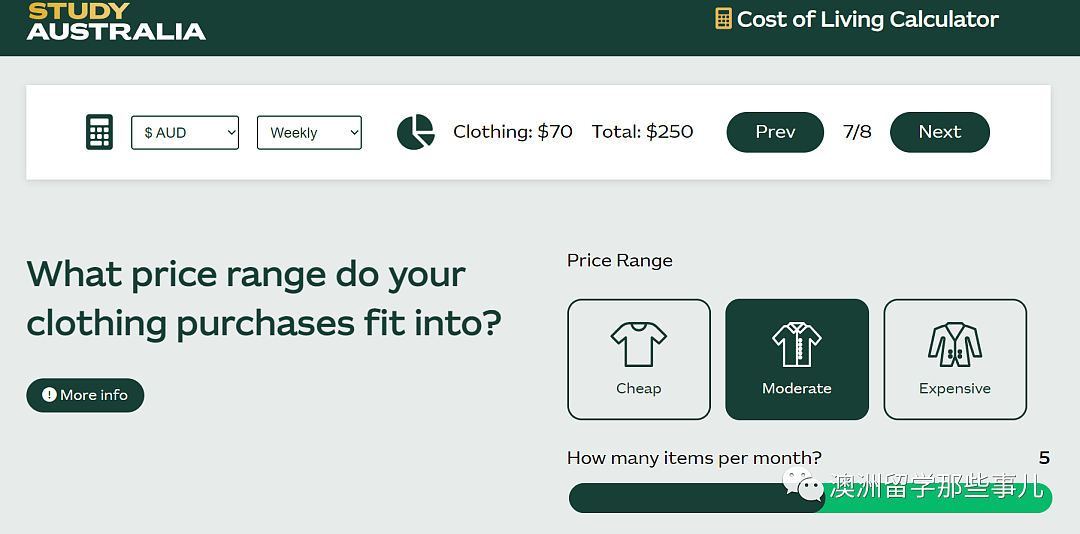Open the More info button
The height and width of the screenshot is (534, 1080).
(85, 395)
